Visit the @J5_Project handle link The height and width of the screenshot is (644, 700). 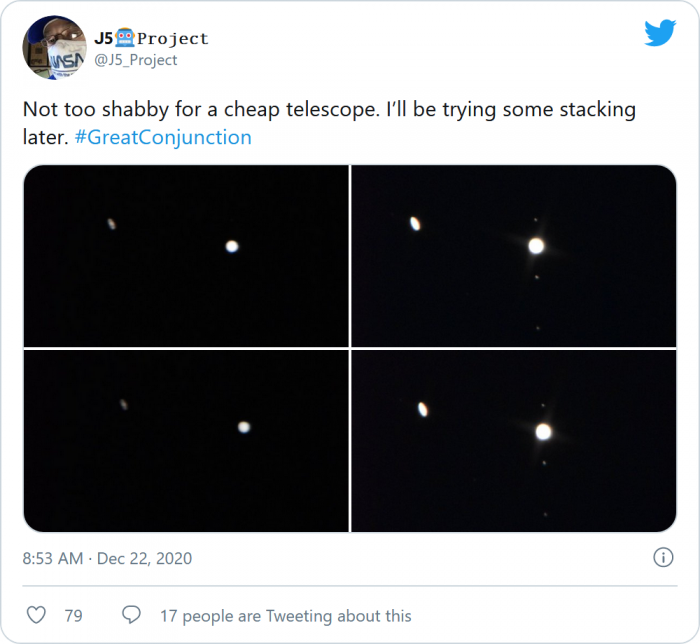(136, 60)
